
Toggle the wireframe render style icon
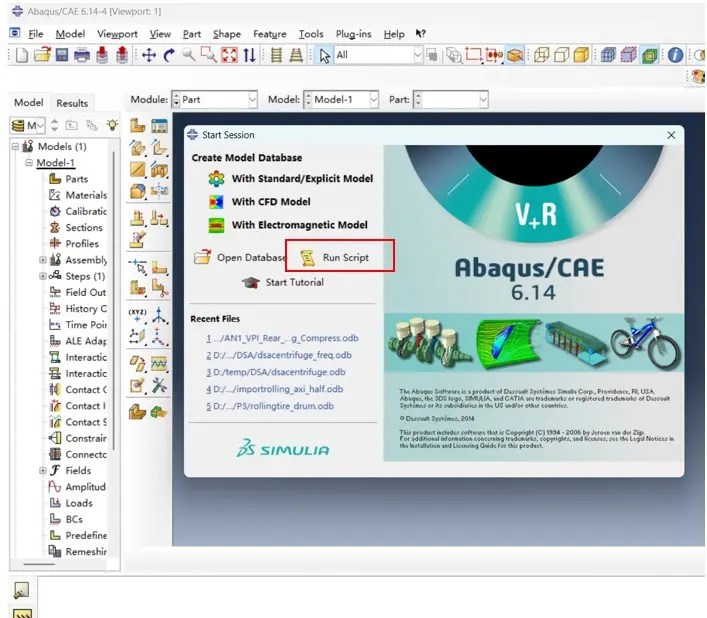(541, 55)
